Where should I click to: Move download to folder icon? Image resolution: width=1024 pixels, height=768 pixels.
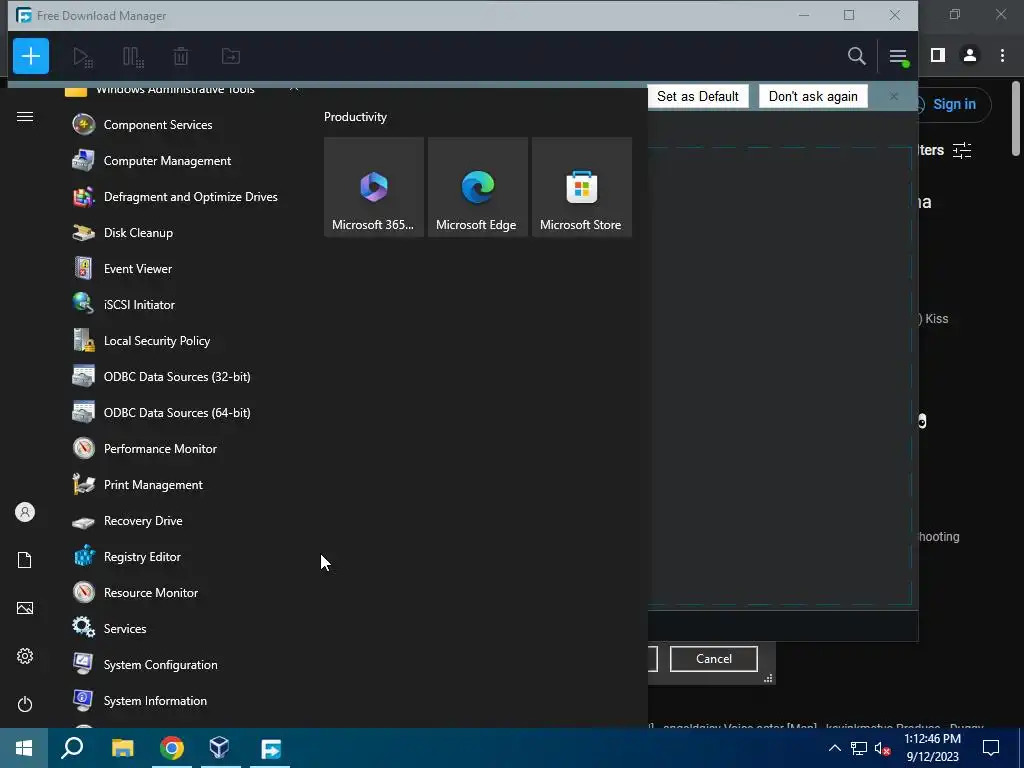click(231, 57)
